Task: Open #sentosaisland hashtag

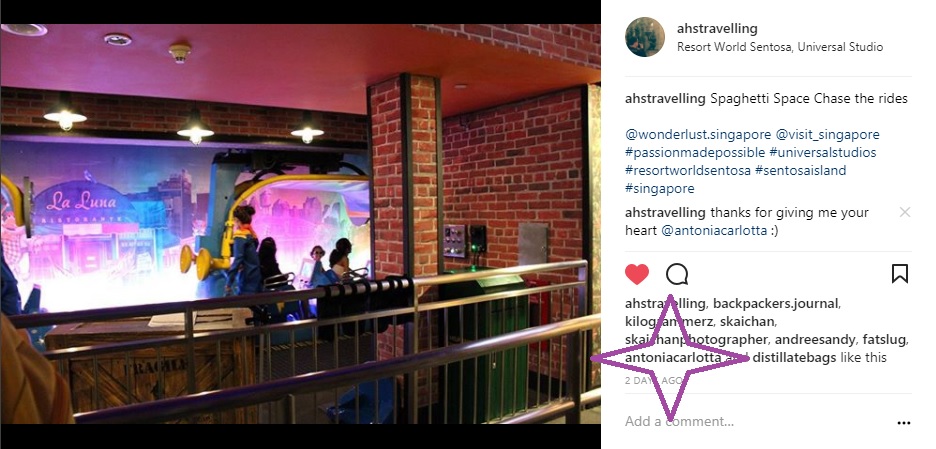Action: pyautogui.click(x=800, y=170)
